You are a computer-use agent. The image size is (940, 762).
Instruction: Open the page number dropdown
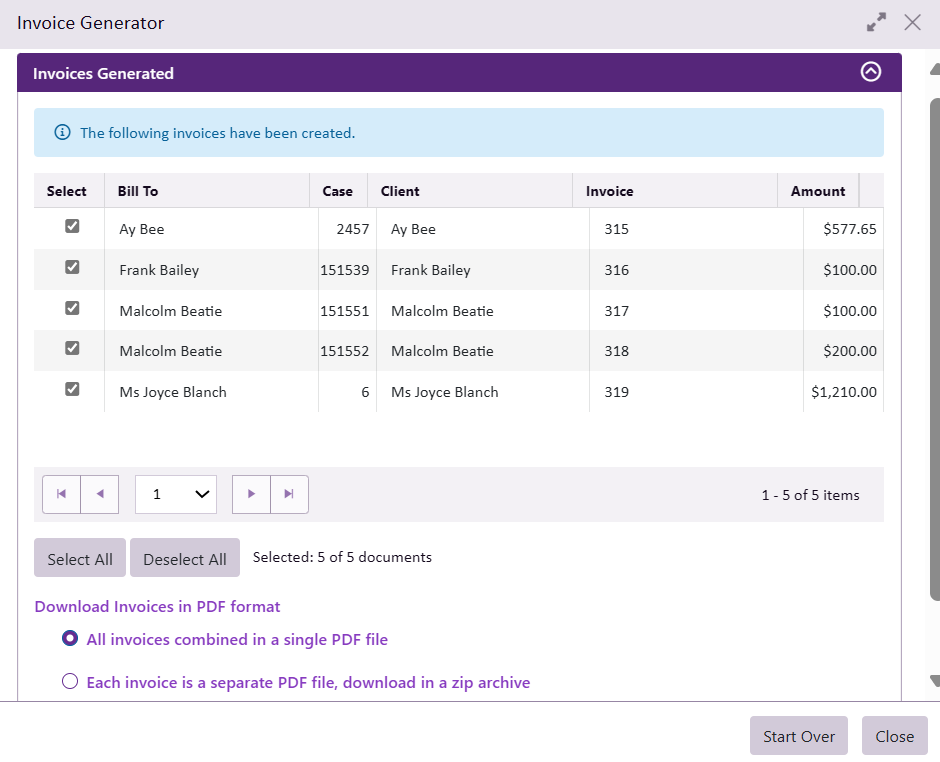pyautogui.click(x=176, y=494)
